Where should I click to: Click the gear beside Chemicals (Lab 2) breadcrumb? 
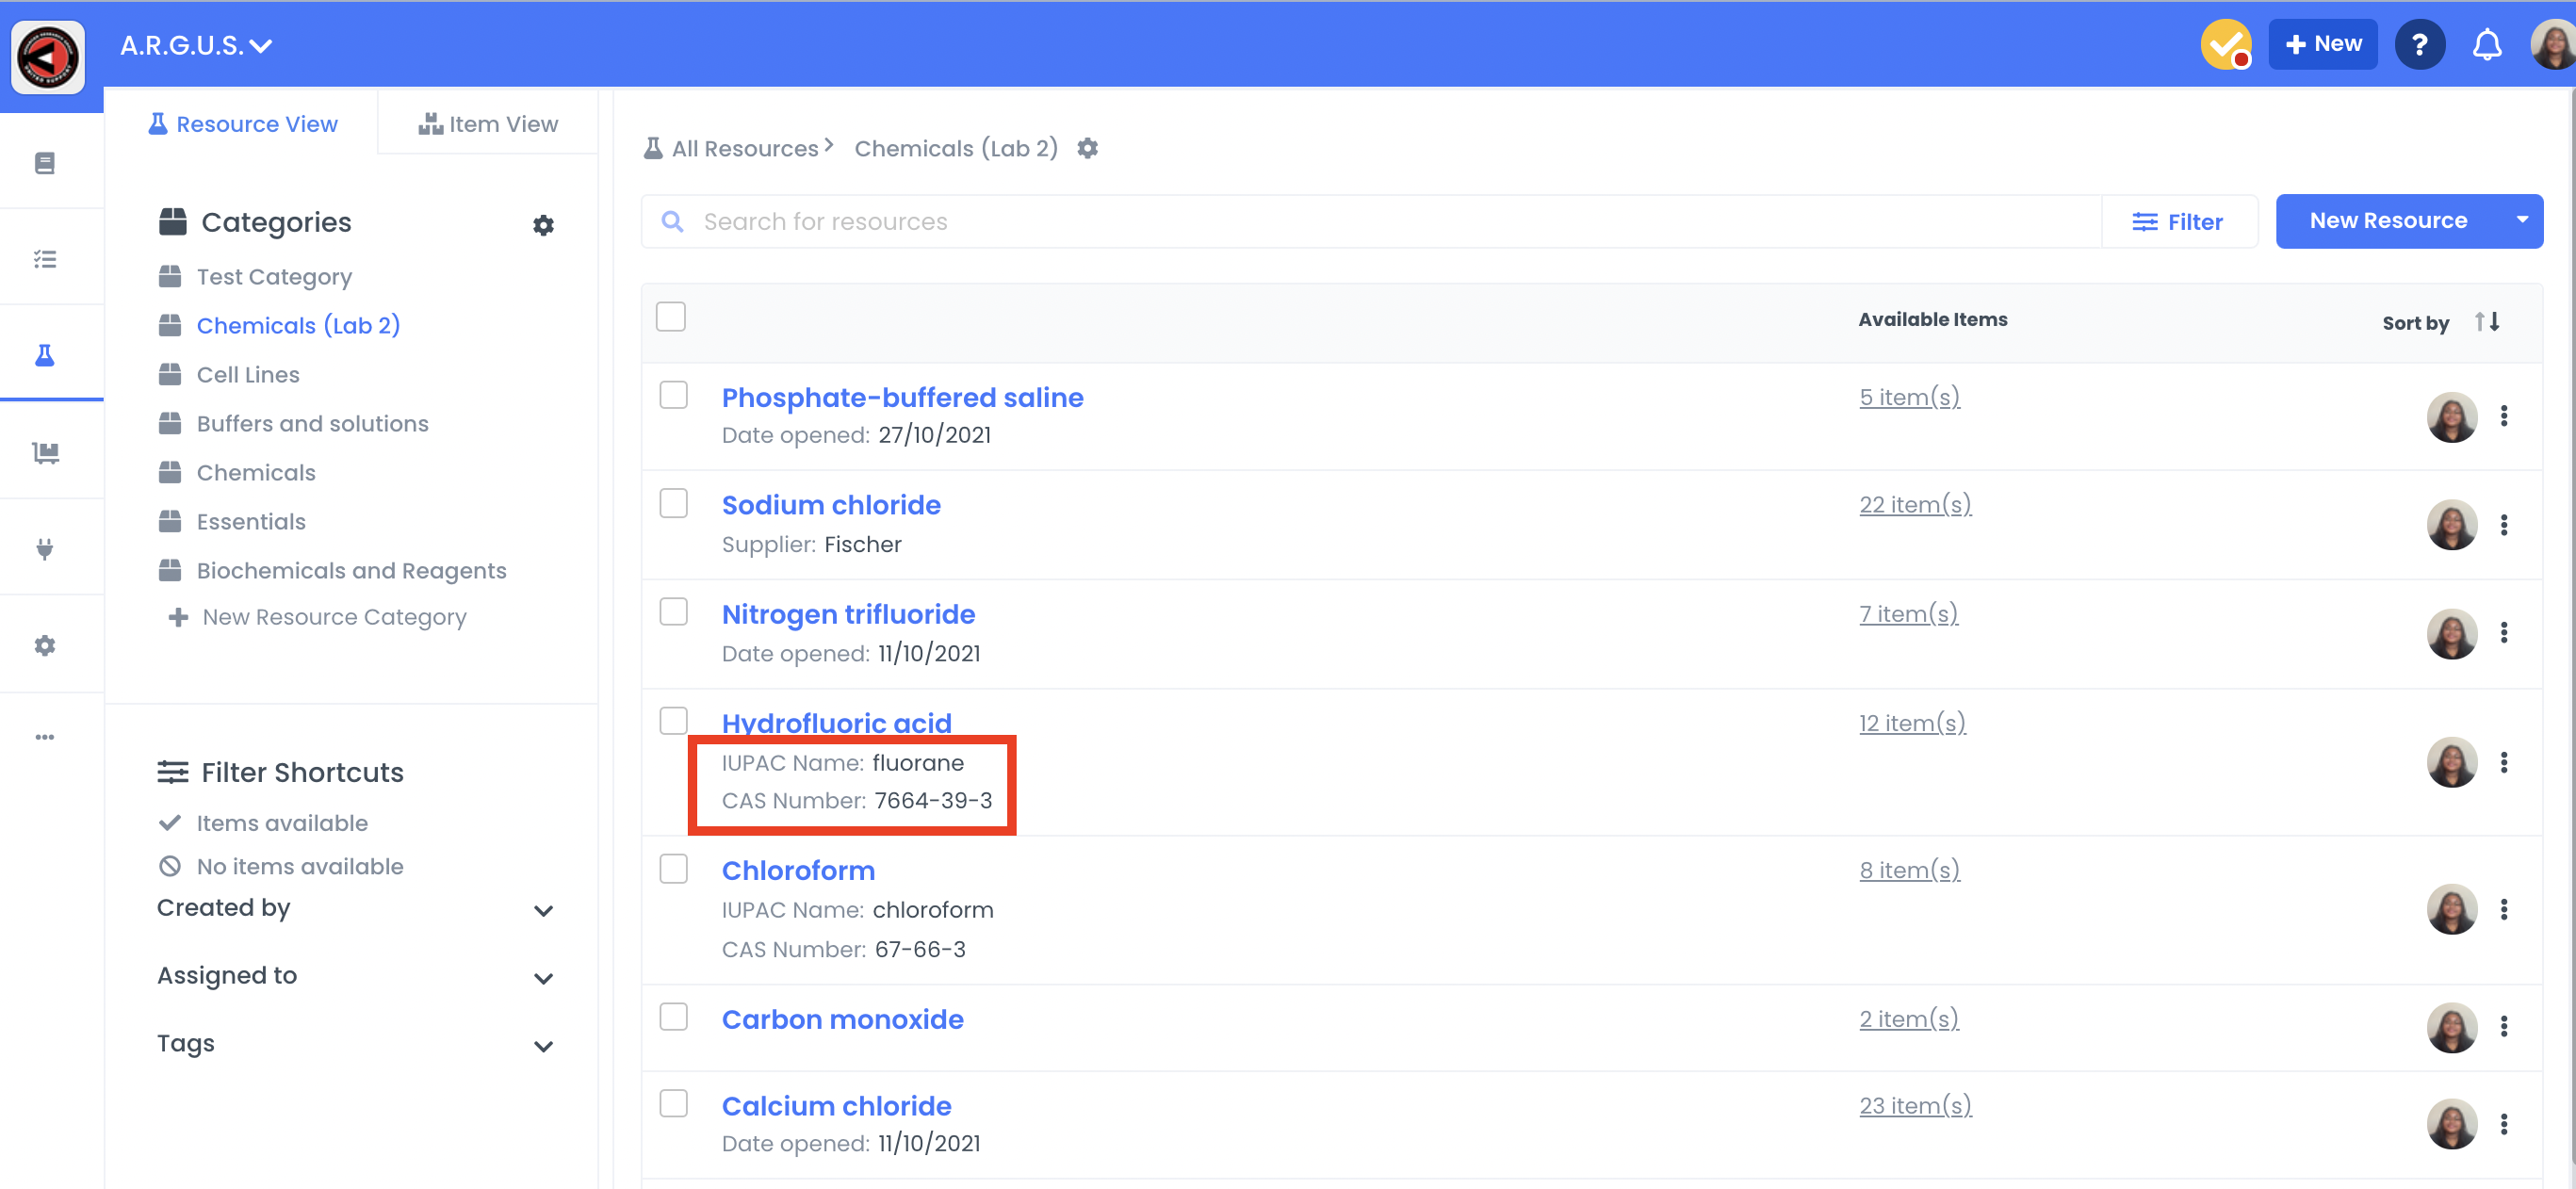(1087, 149)
